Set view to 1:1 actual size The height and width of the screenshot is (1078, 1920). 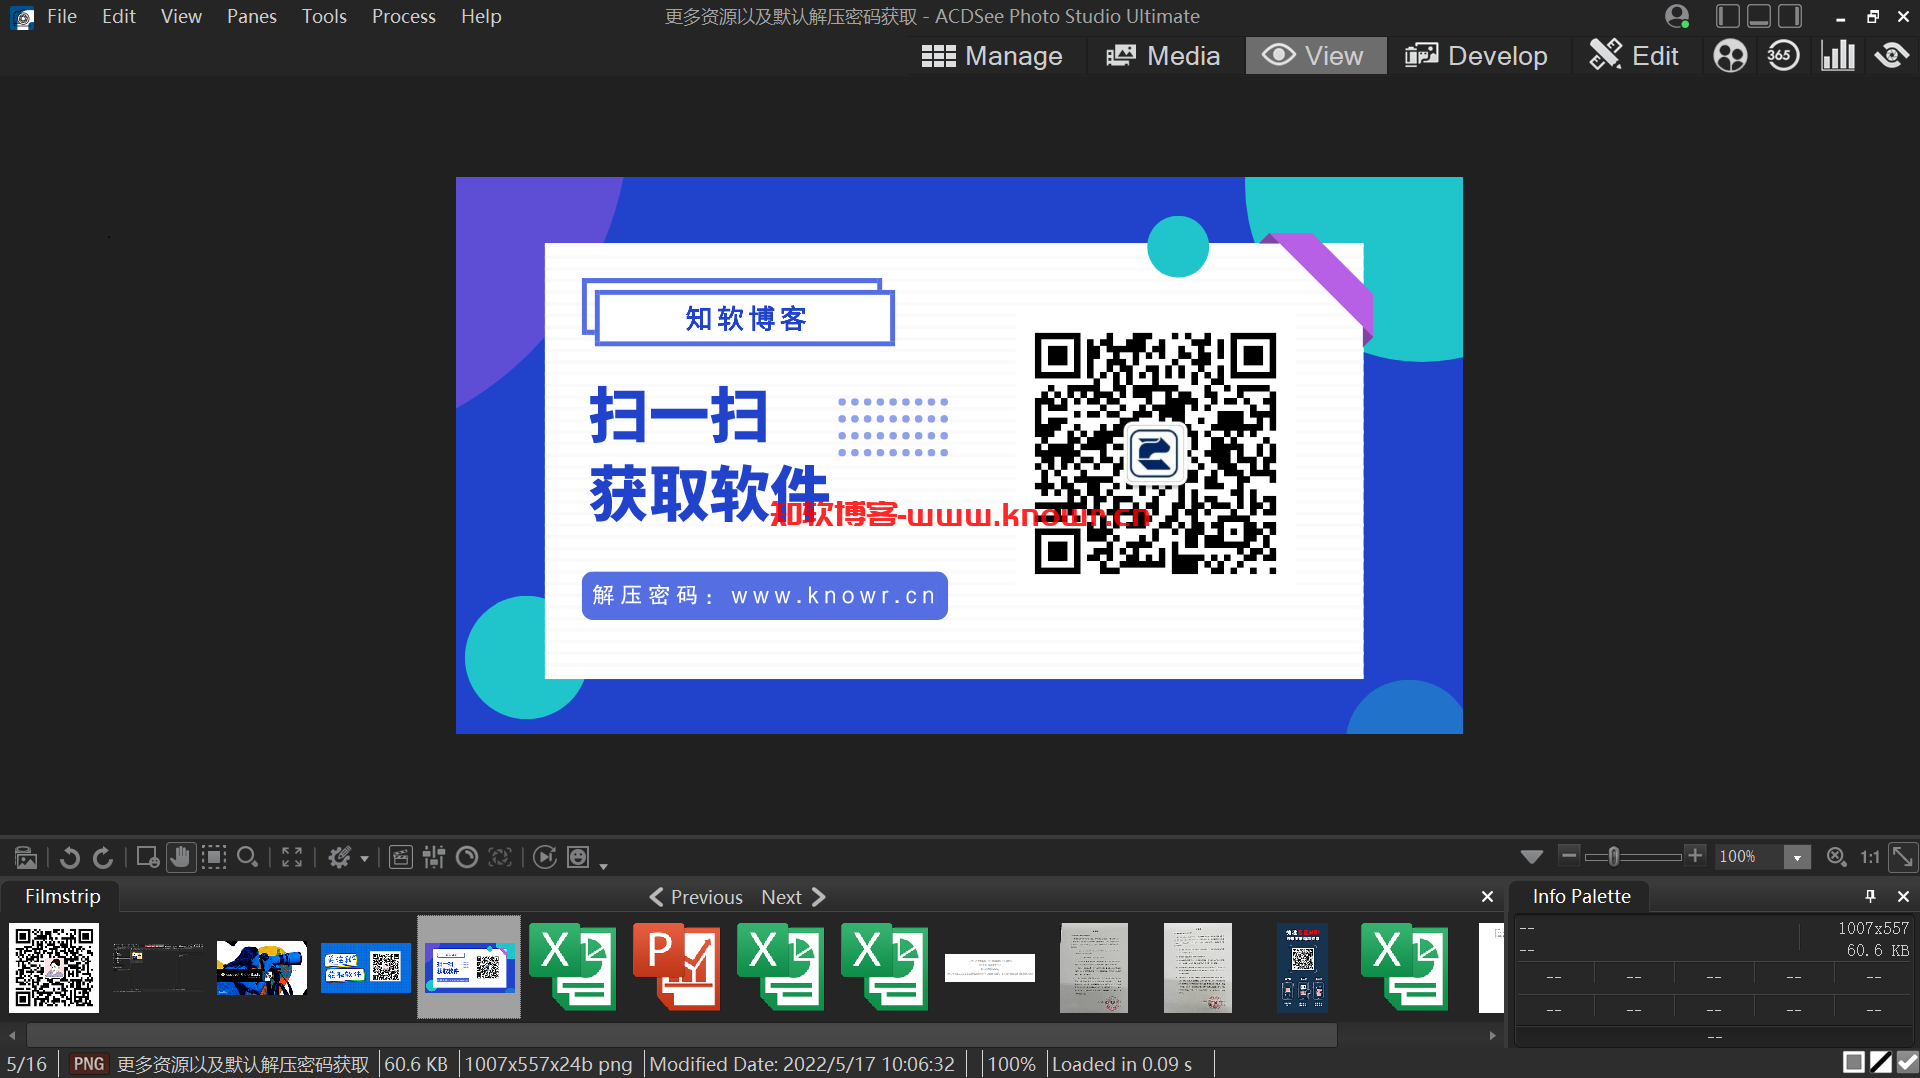point(1869,857)
